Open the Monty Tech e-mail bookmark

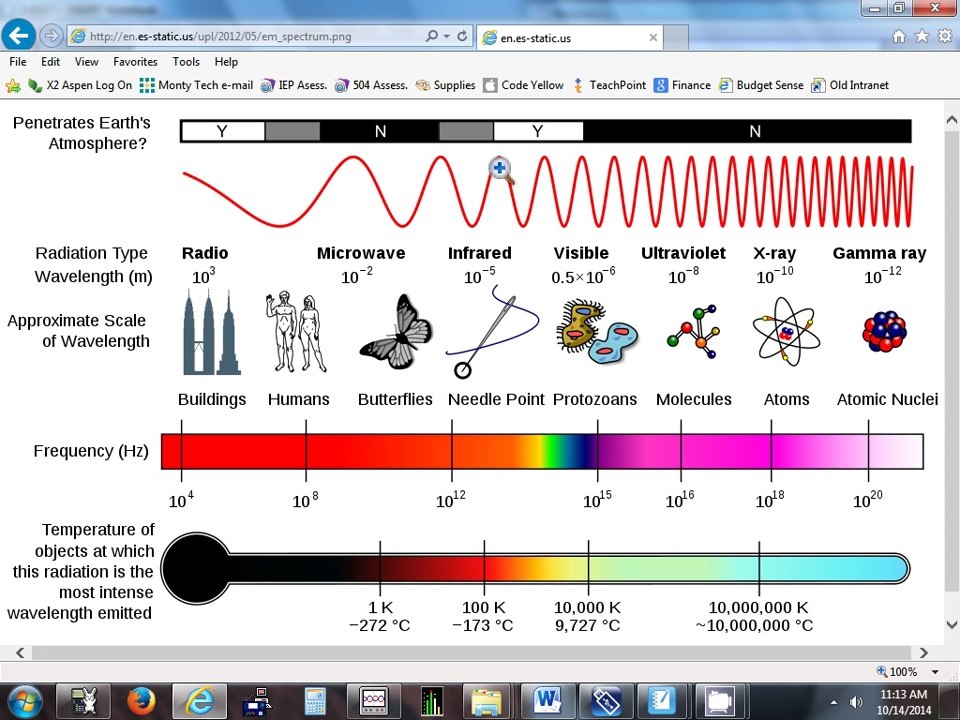click(196, 86)
